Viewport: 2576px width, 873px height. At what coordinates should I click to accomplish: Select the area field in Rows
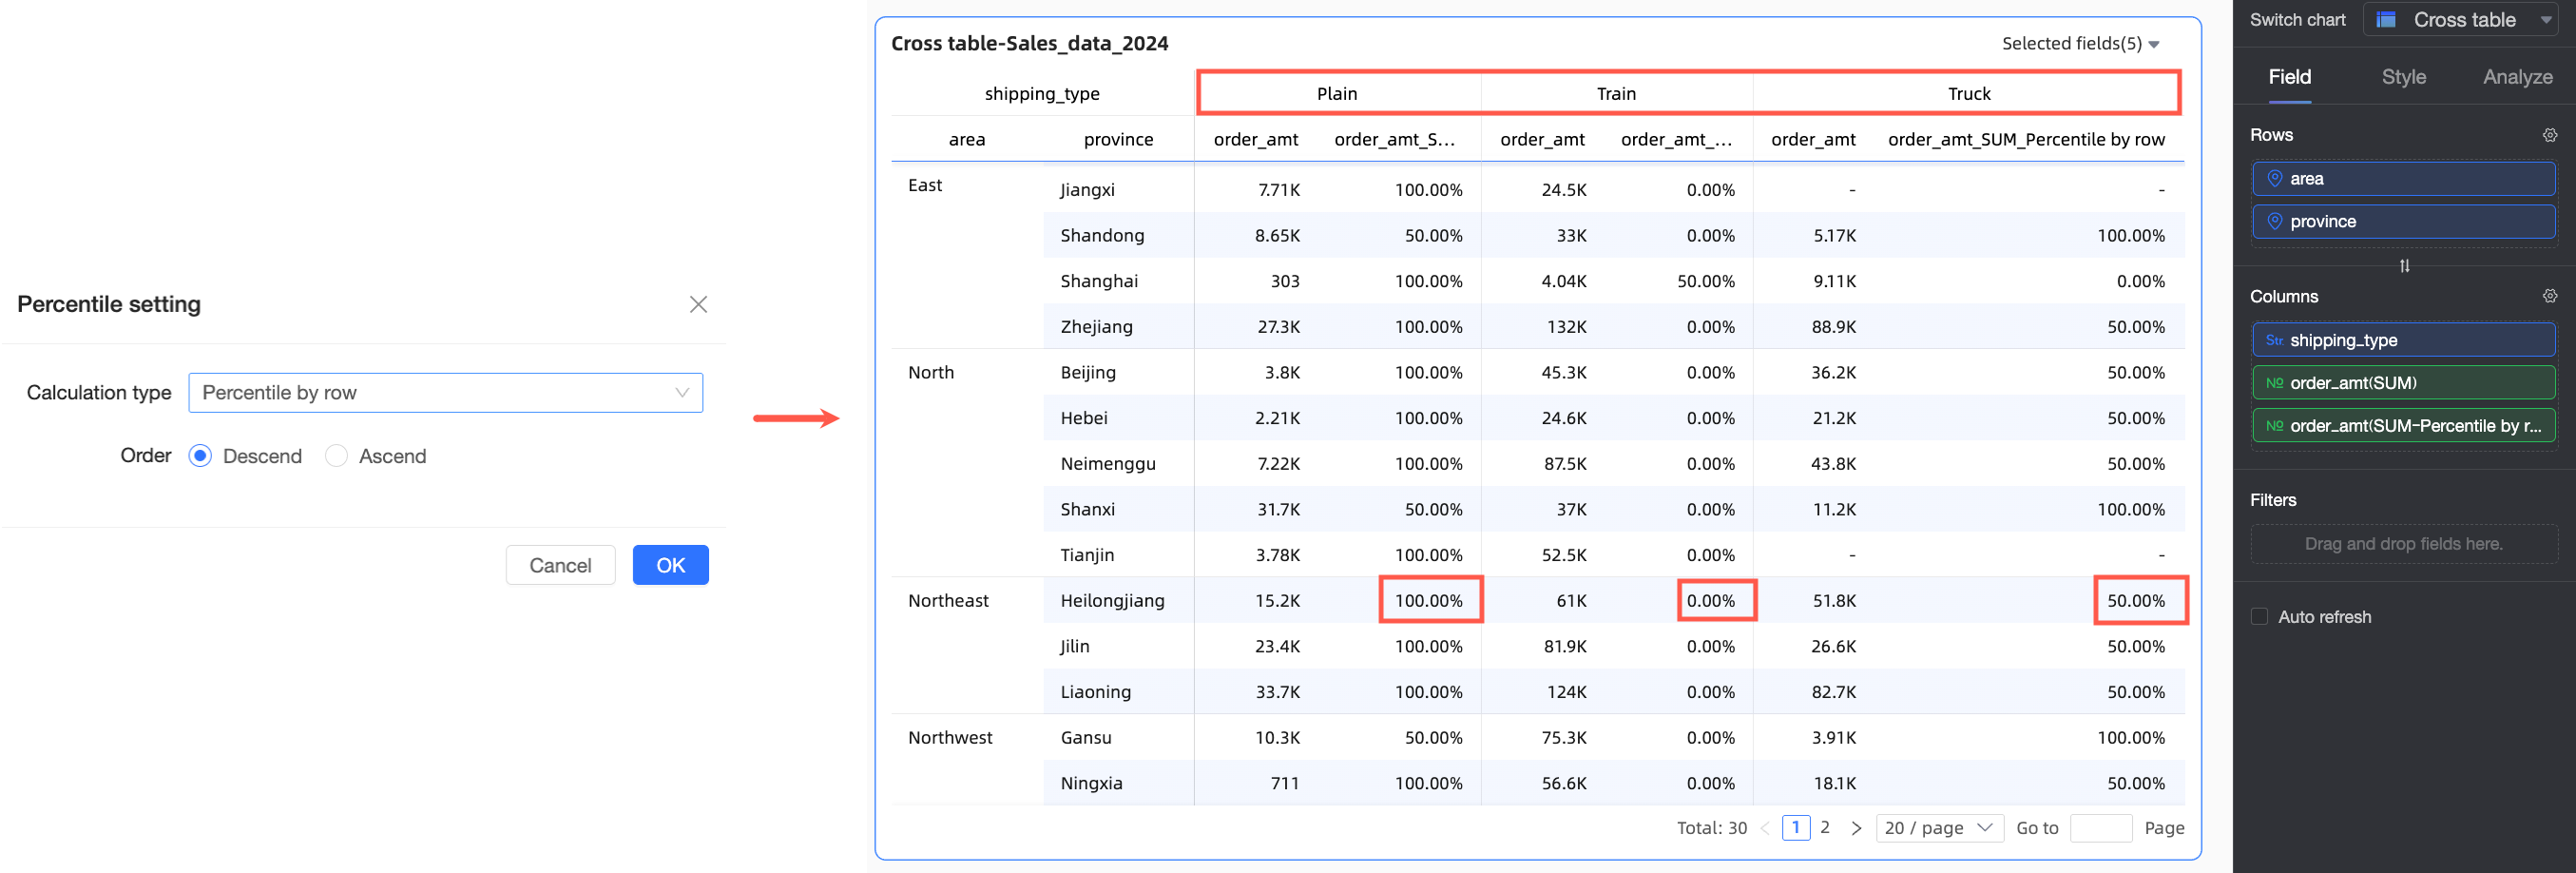[x=2403, y=179]
